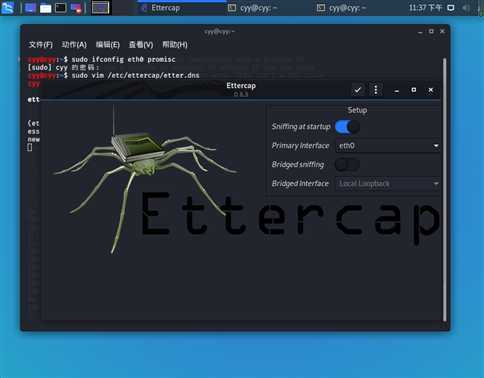Open the terminal 帮助(H) menu

pos(175,45)
